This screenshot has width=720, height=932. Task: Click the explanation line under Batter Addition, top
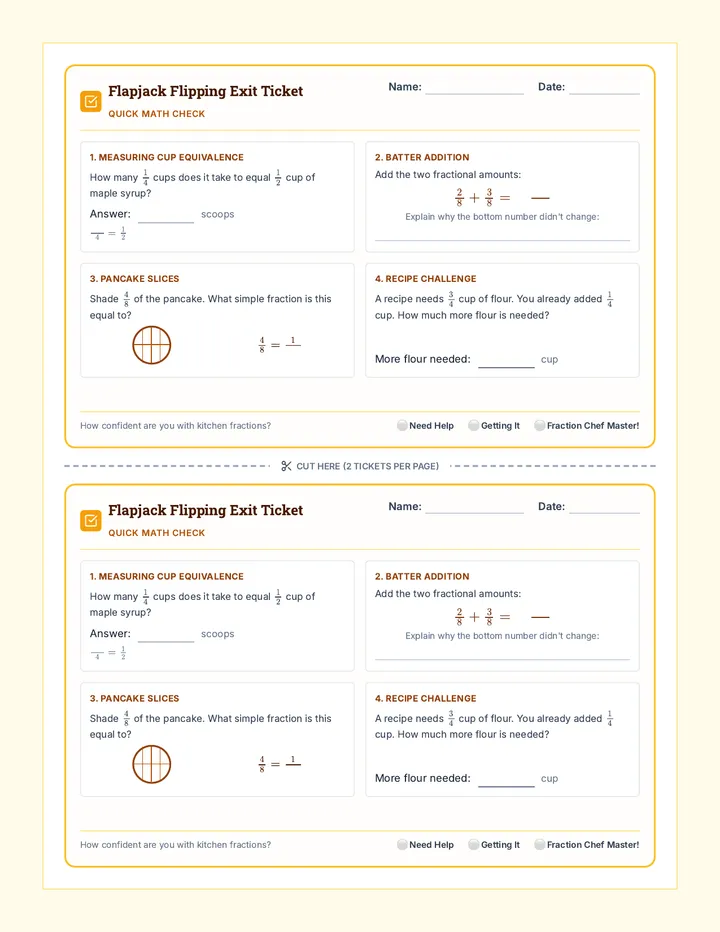pyautogui.click(x=502, y=234)
